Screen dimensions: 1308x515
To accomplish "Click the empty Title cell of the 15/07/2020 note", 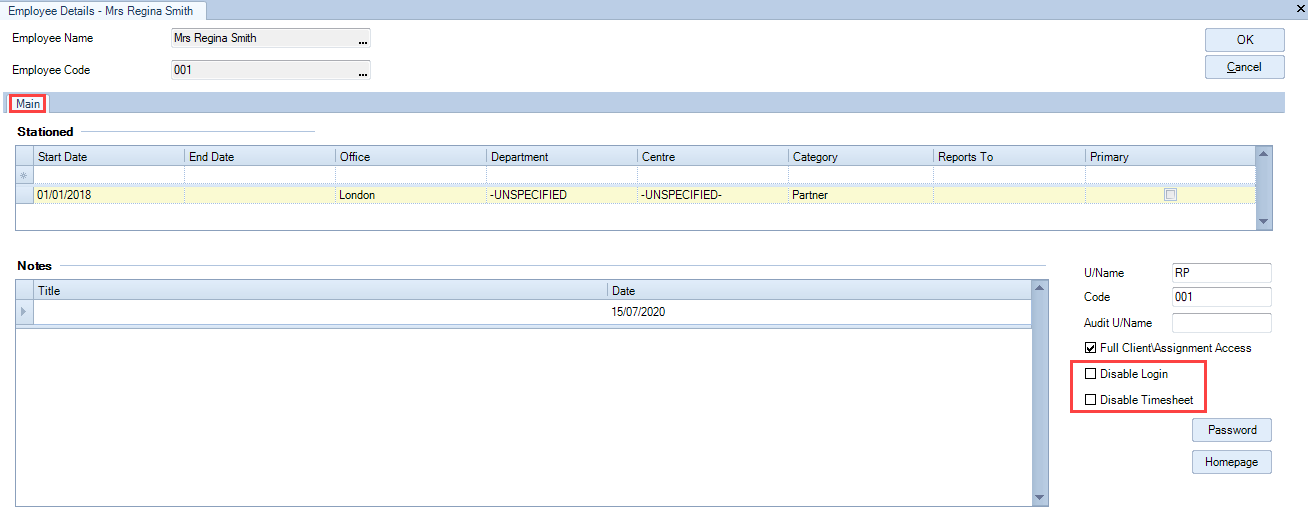I will click(321, 312).
